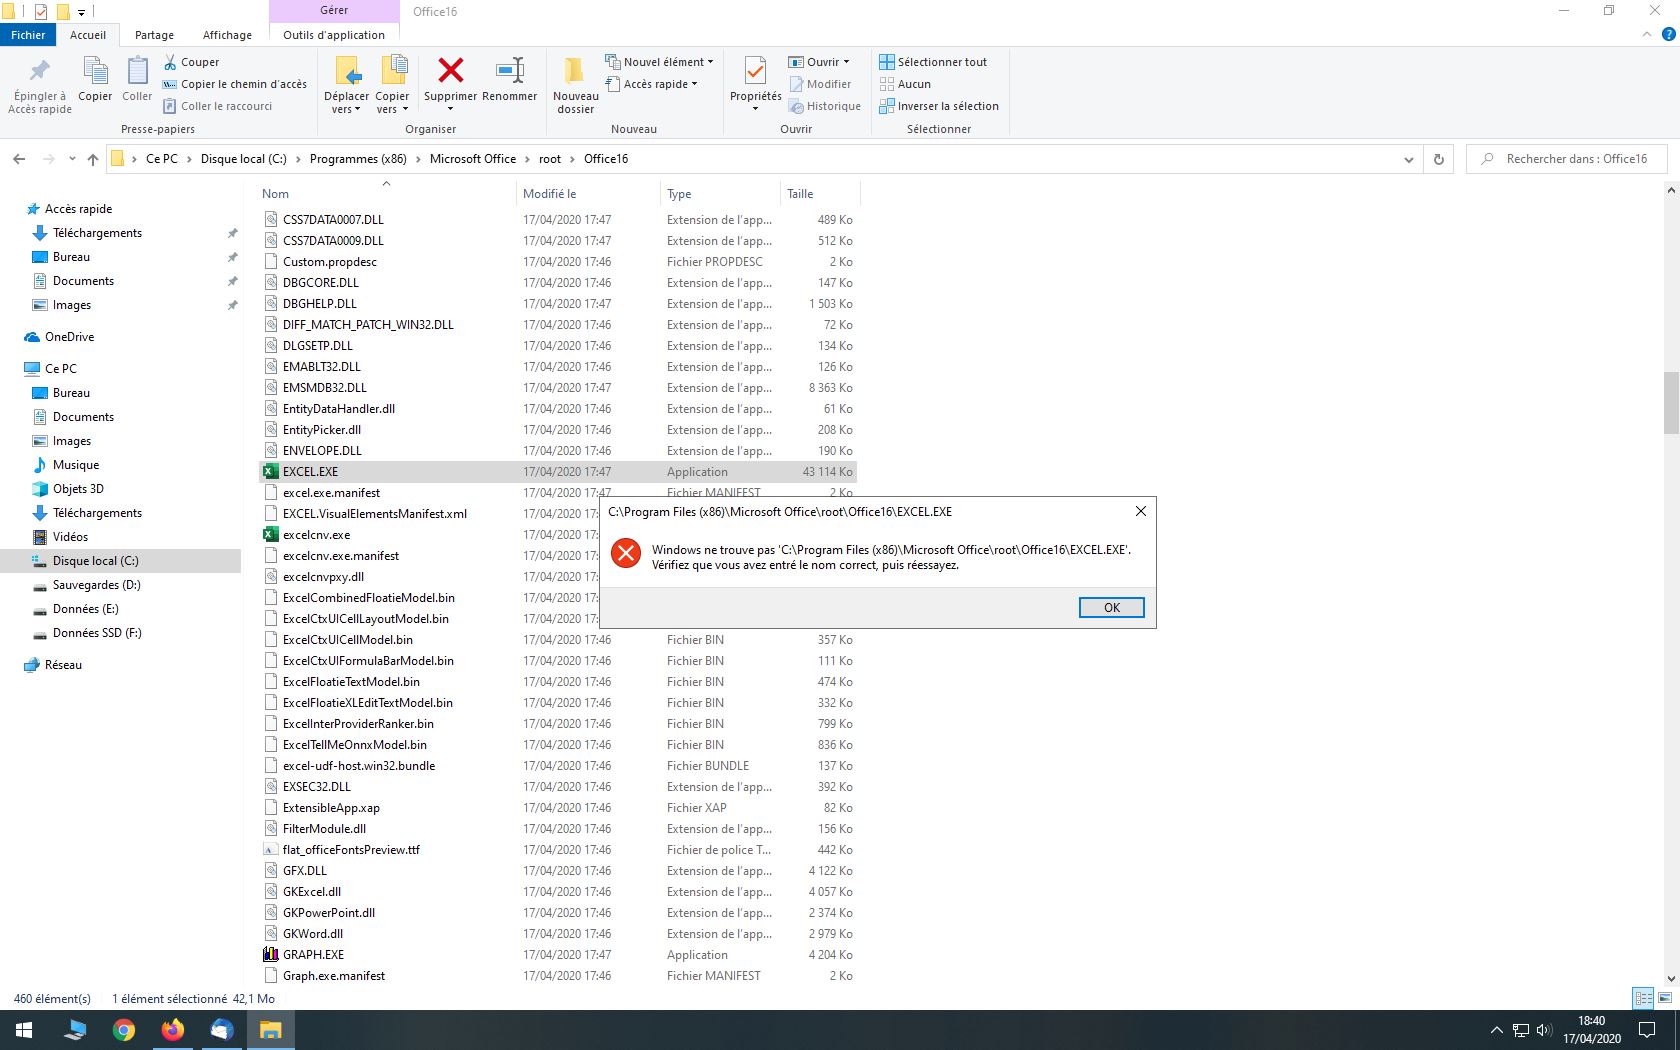
Task: Open Accès rapide in the navigation pane
Action: click(78, 209)
